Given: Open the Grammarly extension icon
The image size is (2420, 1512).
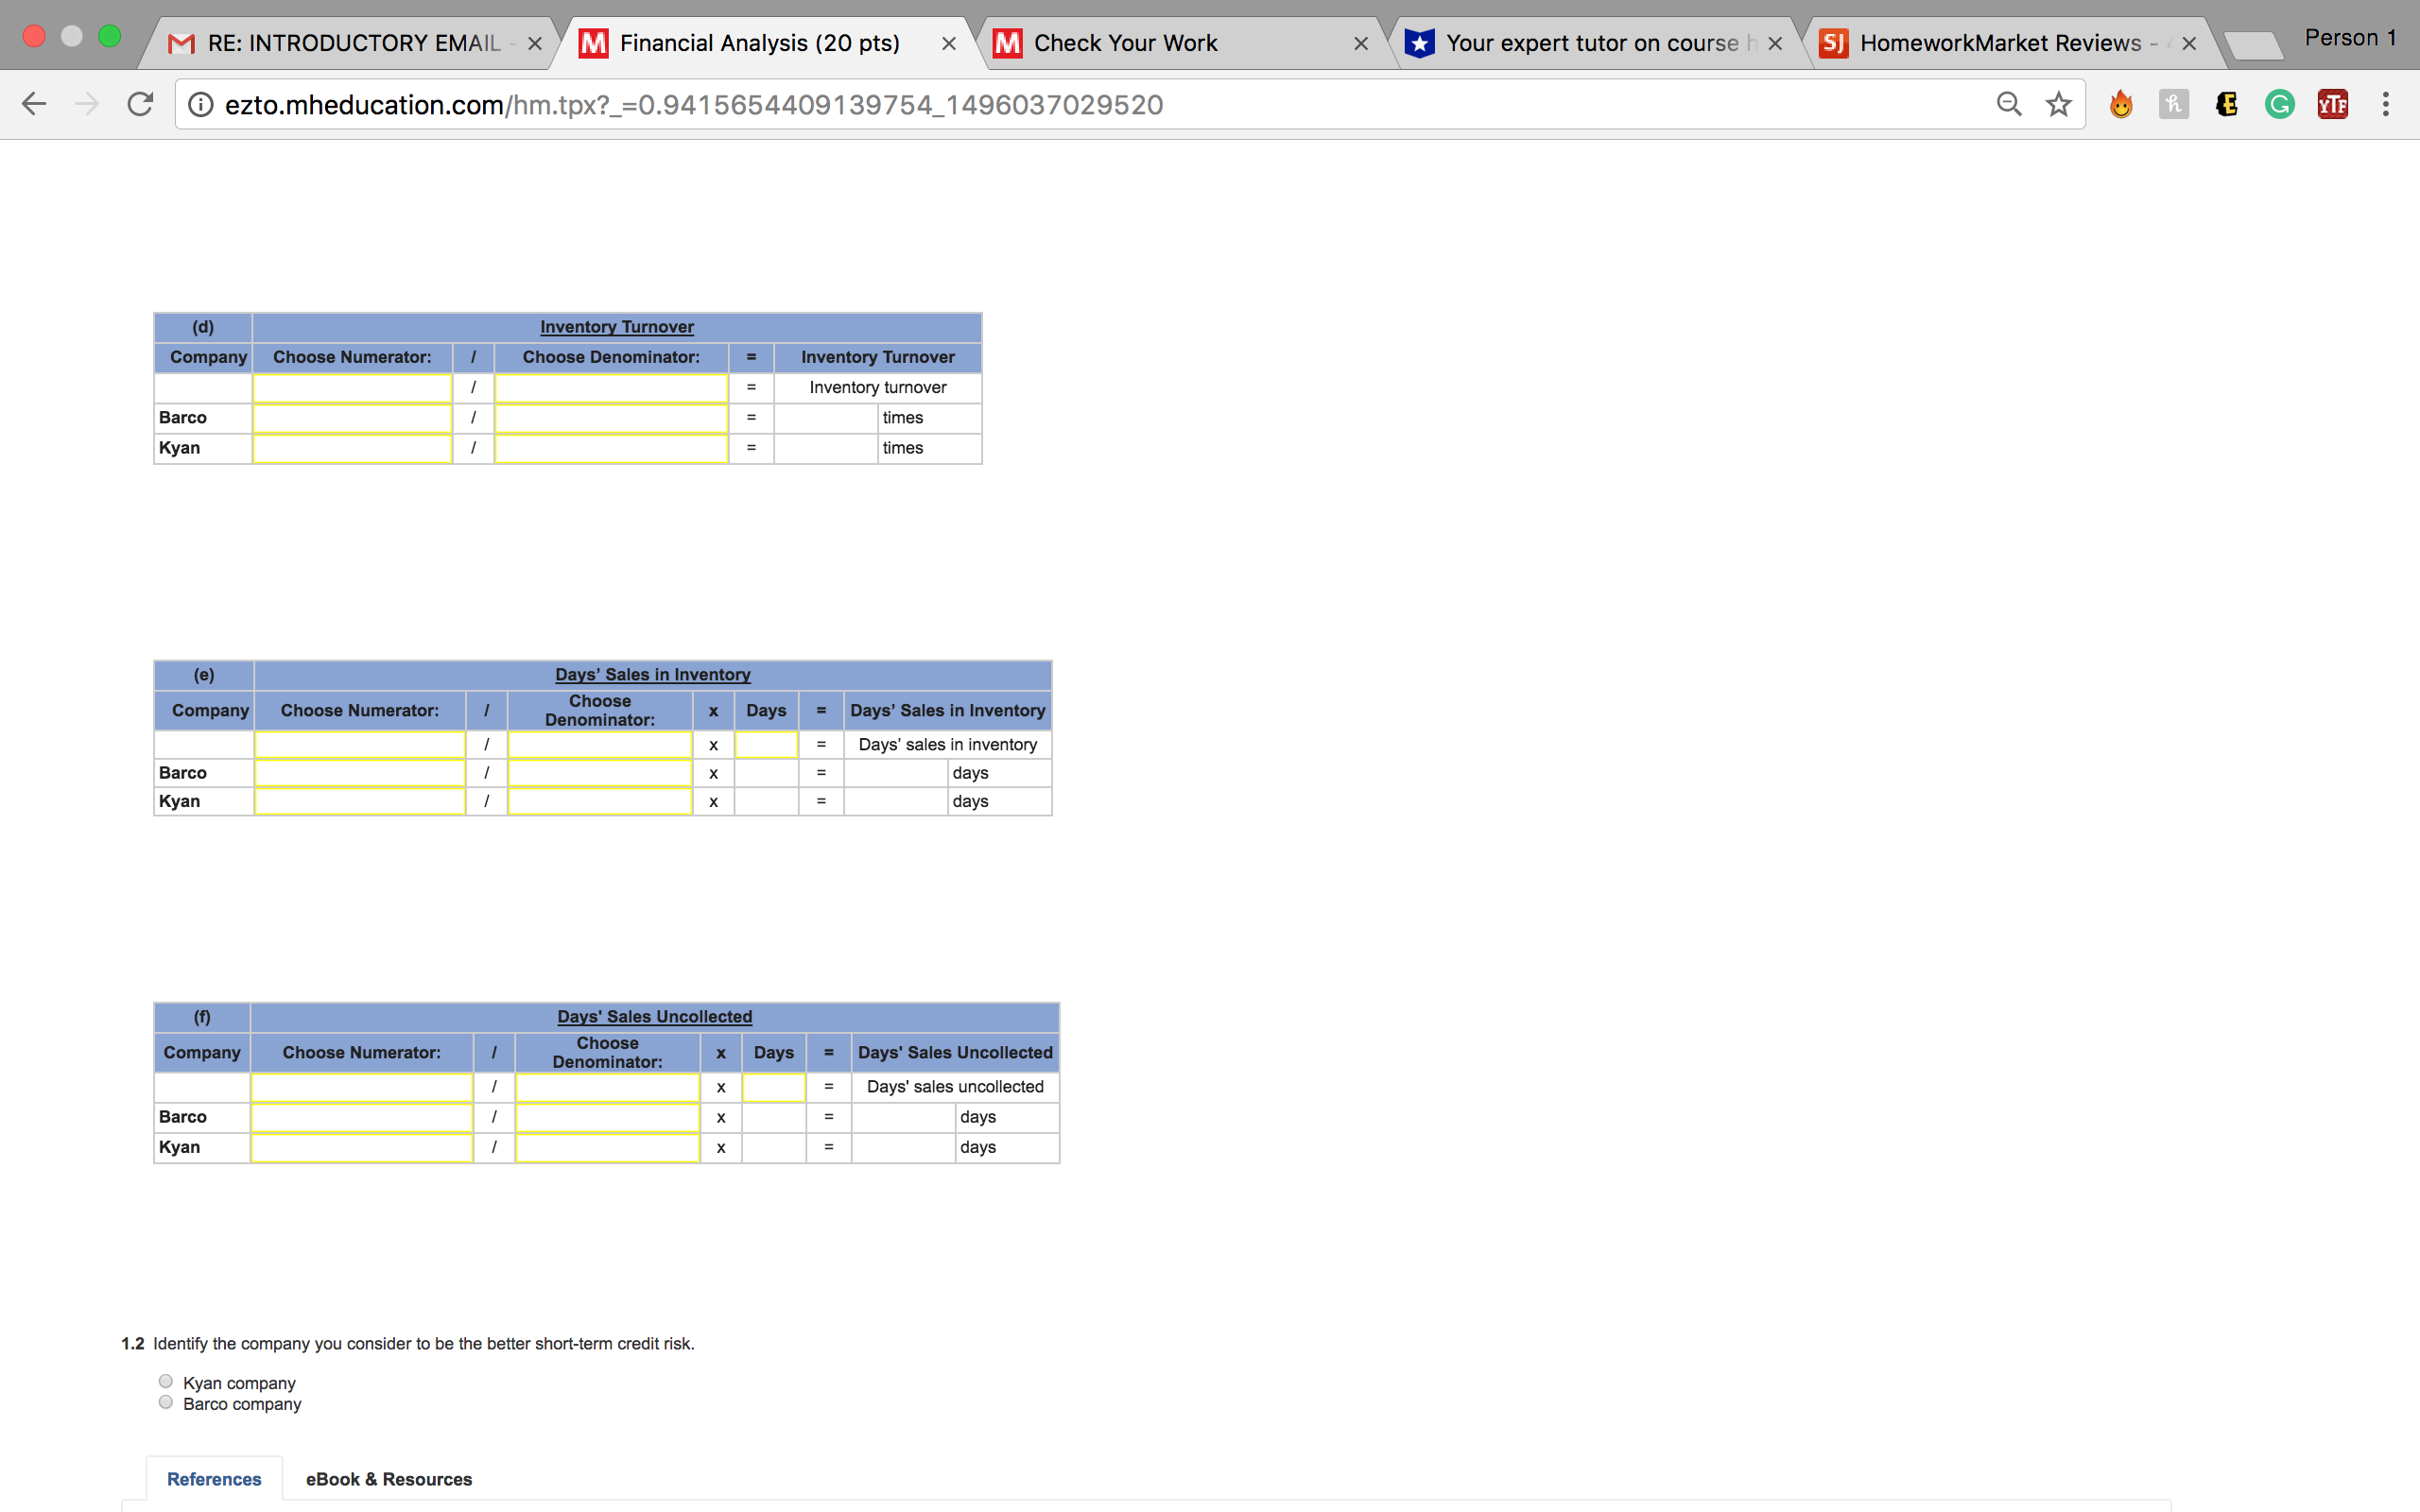Looking at the screenshot, I should [x=2278, y=104].
